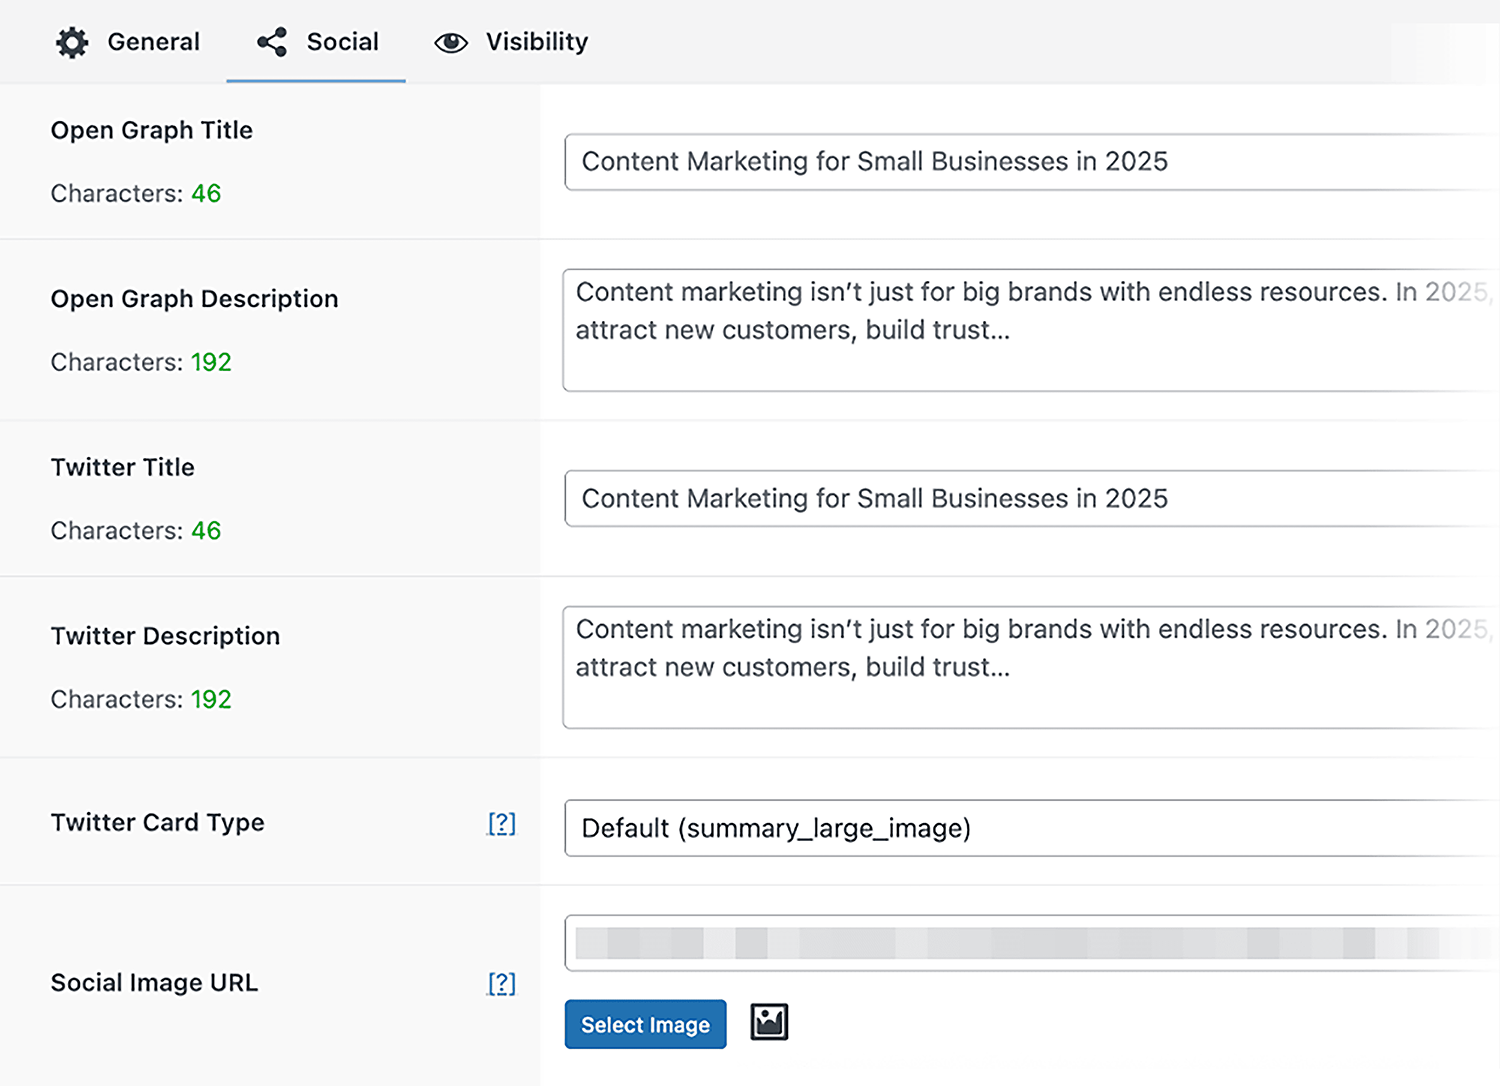
Task: Open the Twitter Card Type dropdown
Action: (1032, 828)
